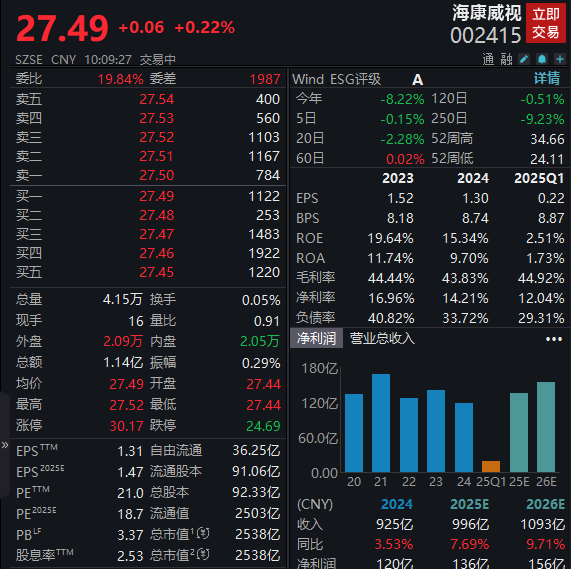Click the 外盘 value 2.09万

tap(123, 341)
